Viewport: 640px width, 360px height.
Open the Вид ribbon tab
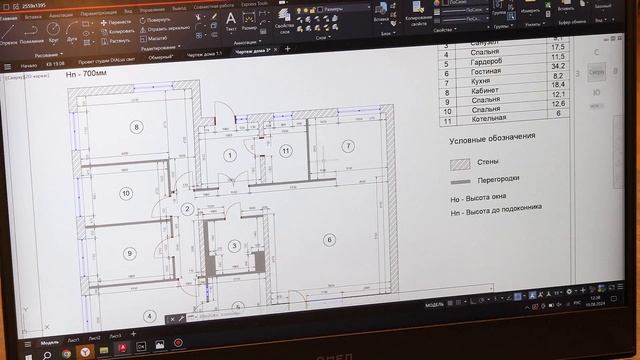click(128, 11)
